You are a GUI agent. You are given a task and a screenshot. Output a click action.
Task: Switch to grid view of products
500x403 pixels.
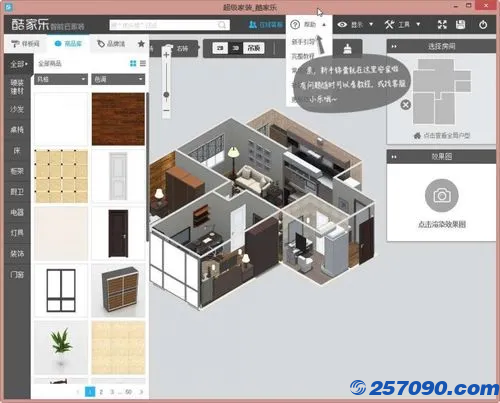133,63
